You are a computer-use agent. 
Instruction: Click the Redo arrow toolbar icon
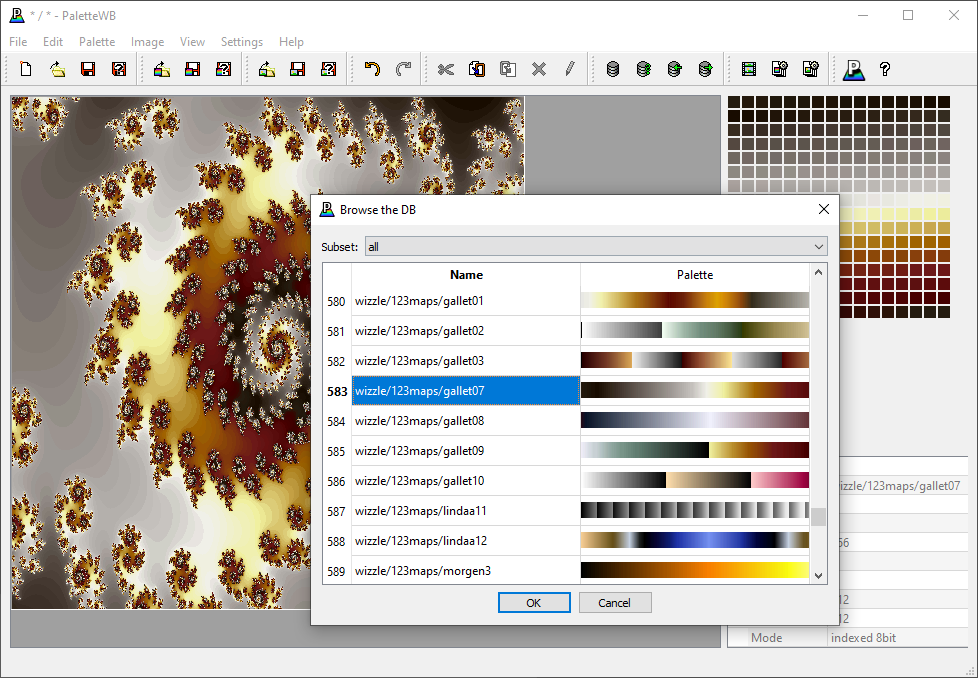click(x=403, y=69)
